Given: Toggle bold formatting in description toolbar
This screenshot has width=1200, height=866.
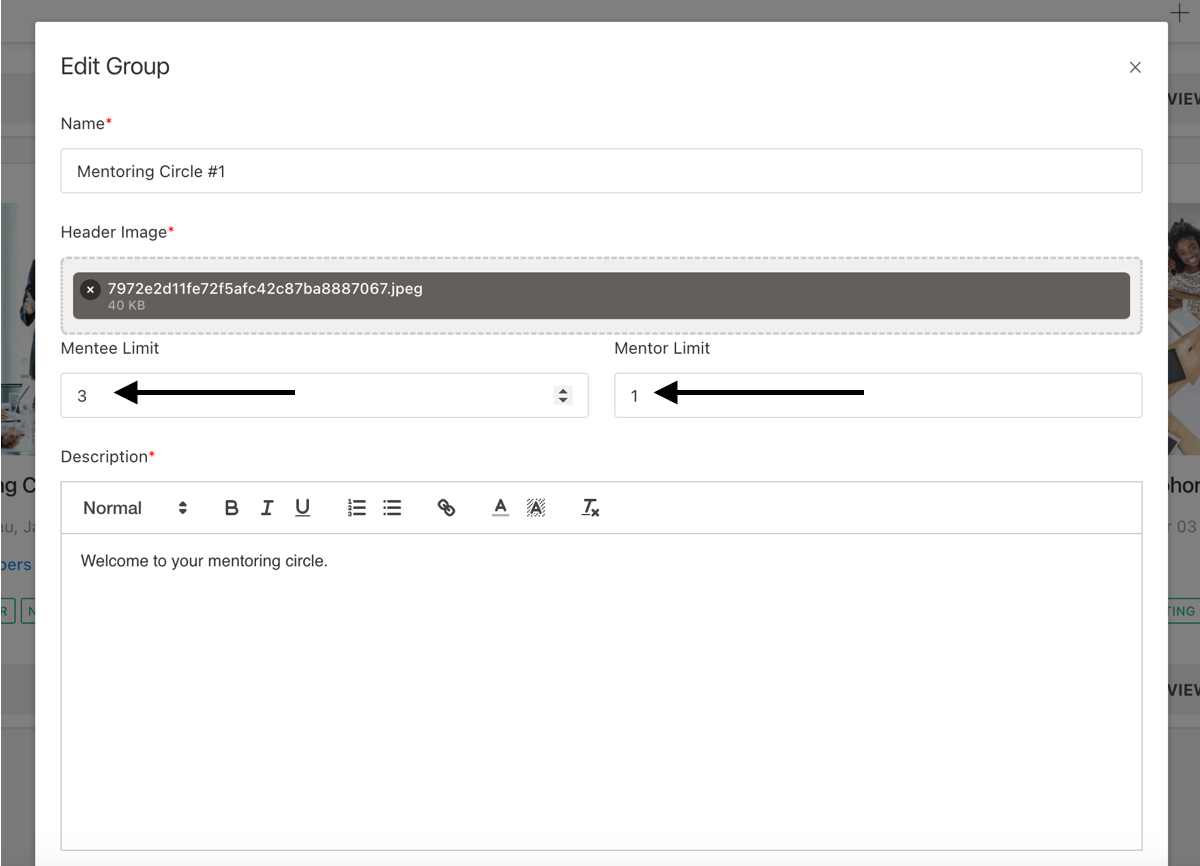Looking at the screenshot, I should click(x=231, y=508).
